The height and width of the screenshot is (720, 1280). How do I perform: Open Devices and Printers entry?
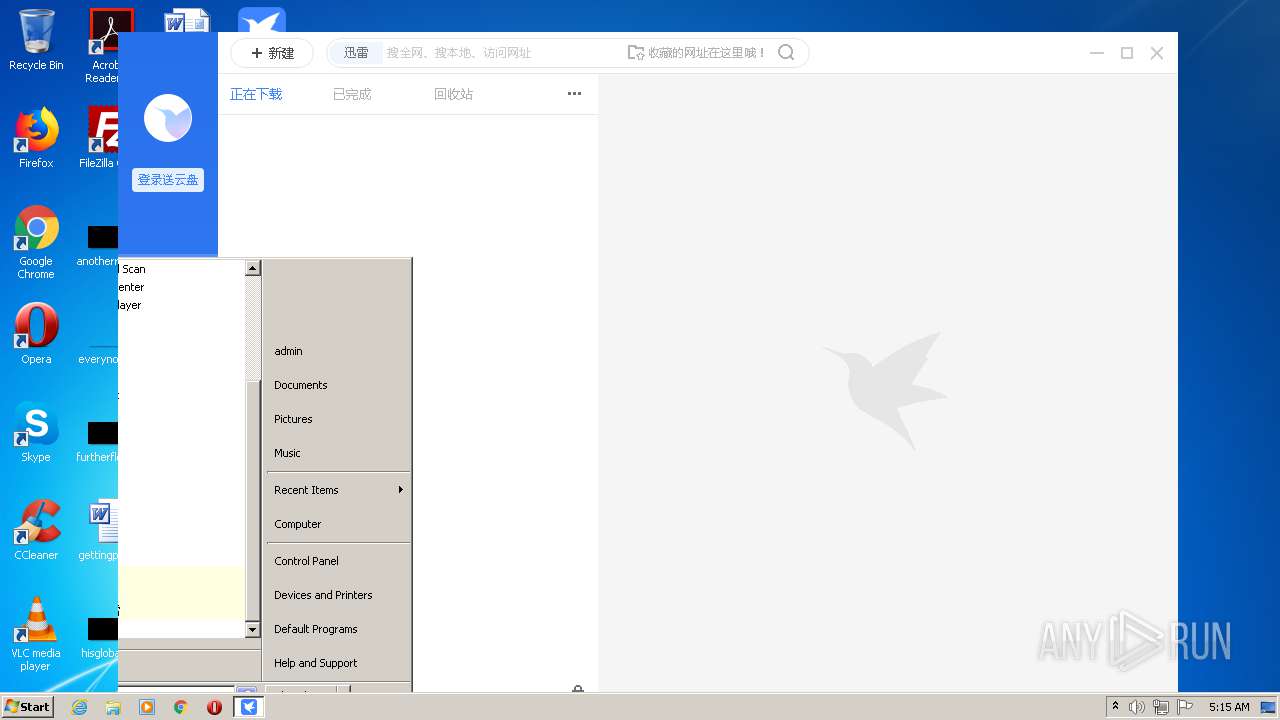pyautogui.click(x=323, y=595)
